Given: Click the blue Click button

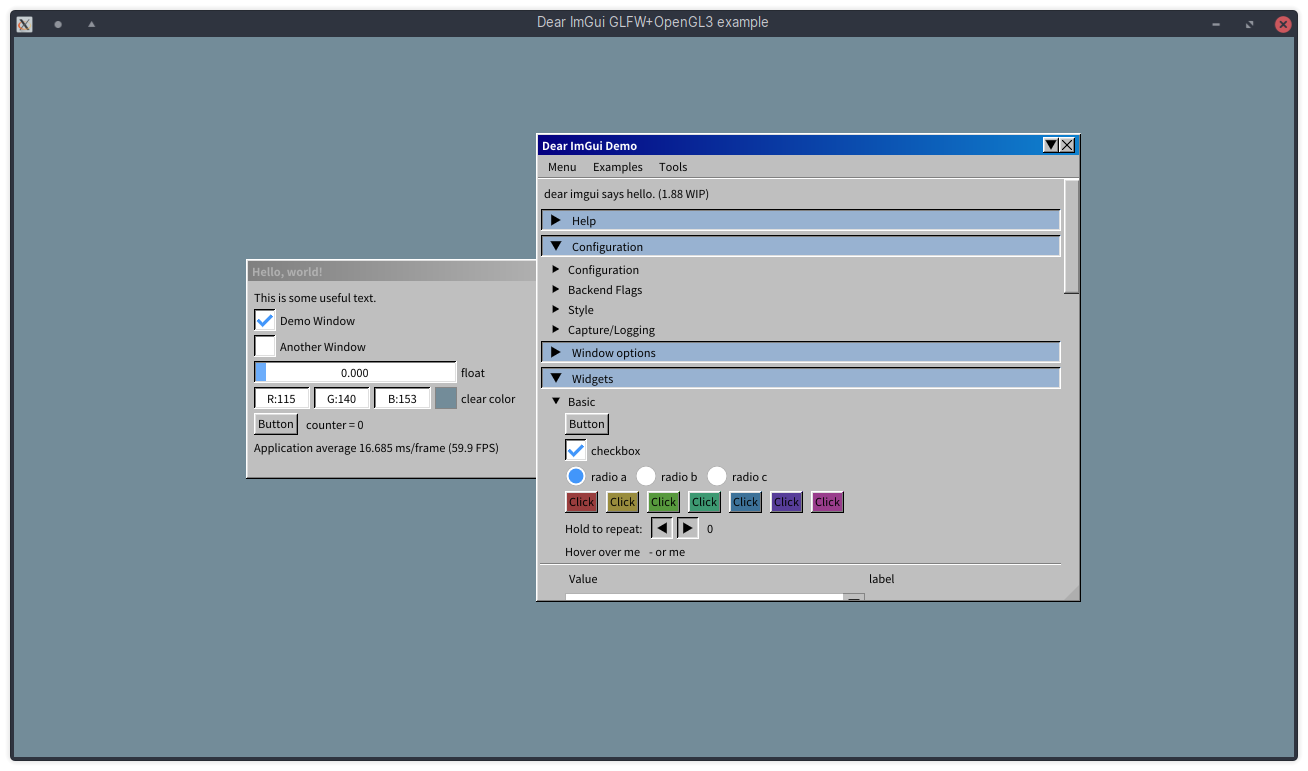Looking at the screenshot, I should point(746,502).
